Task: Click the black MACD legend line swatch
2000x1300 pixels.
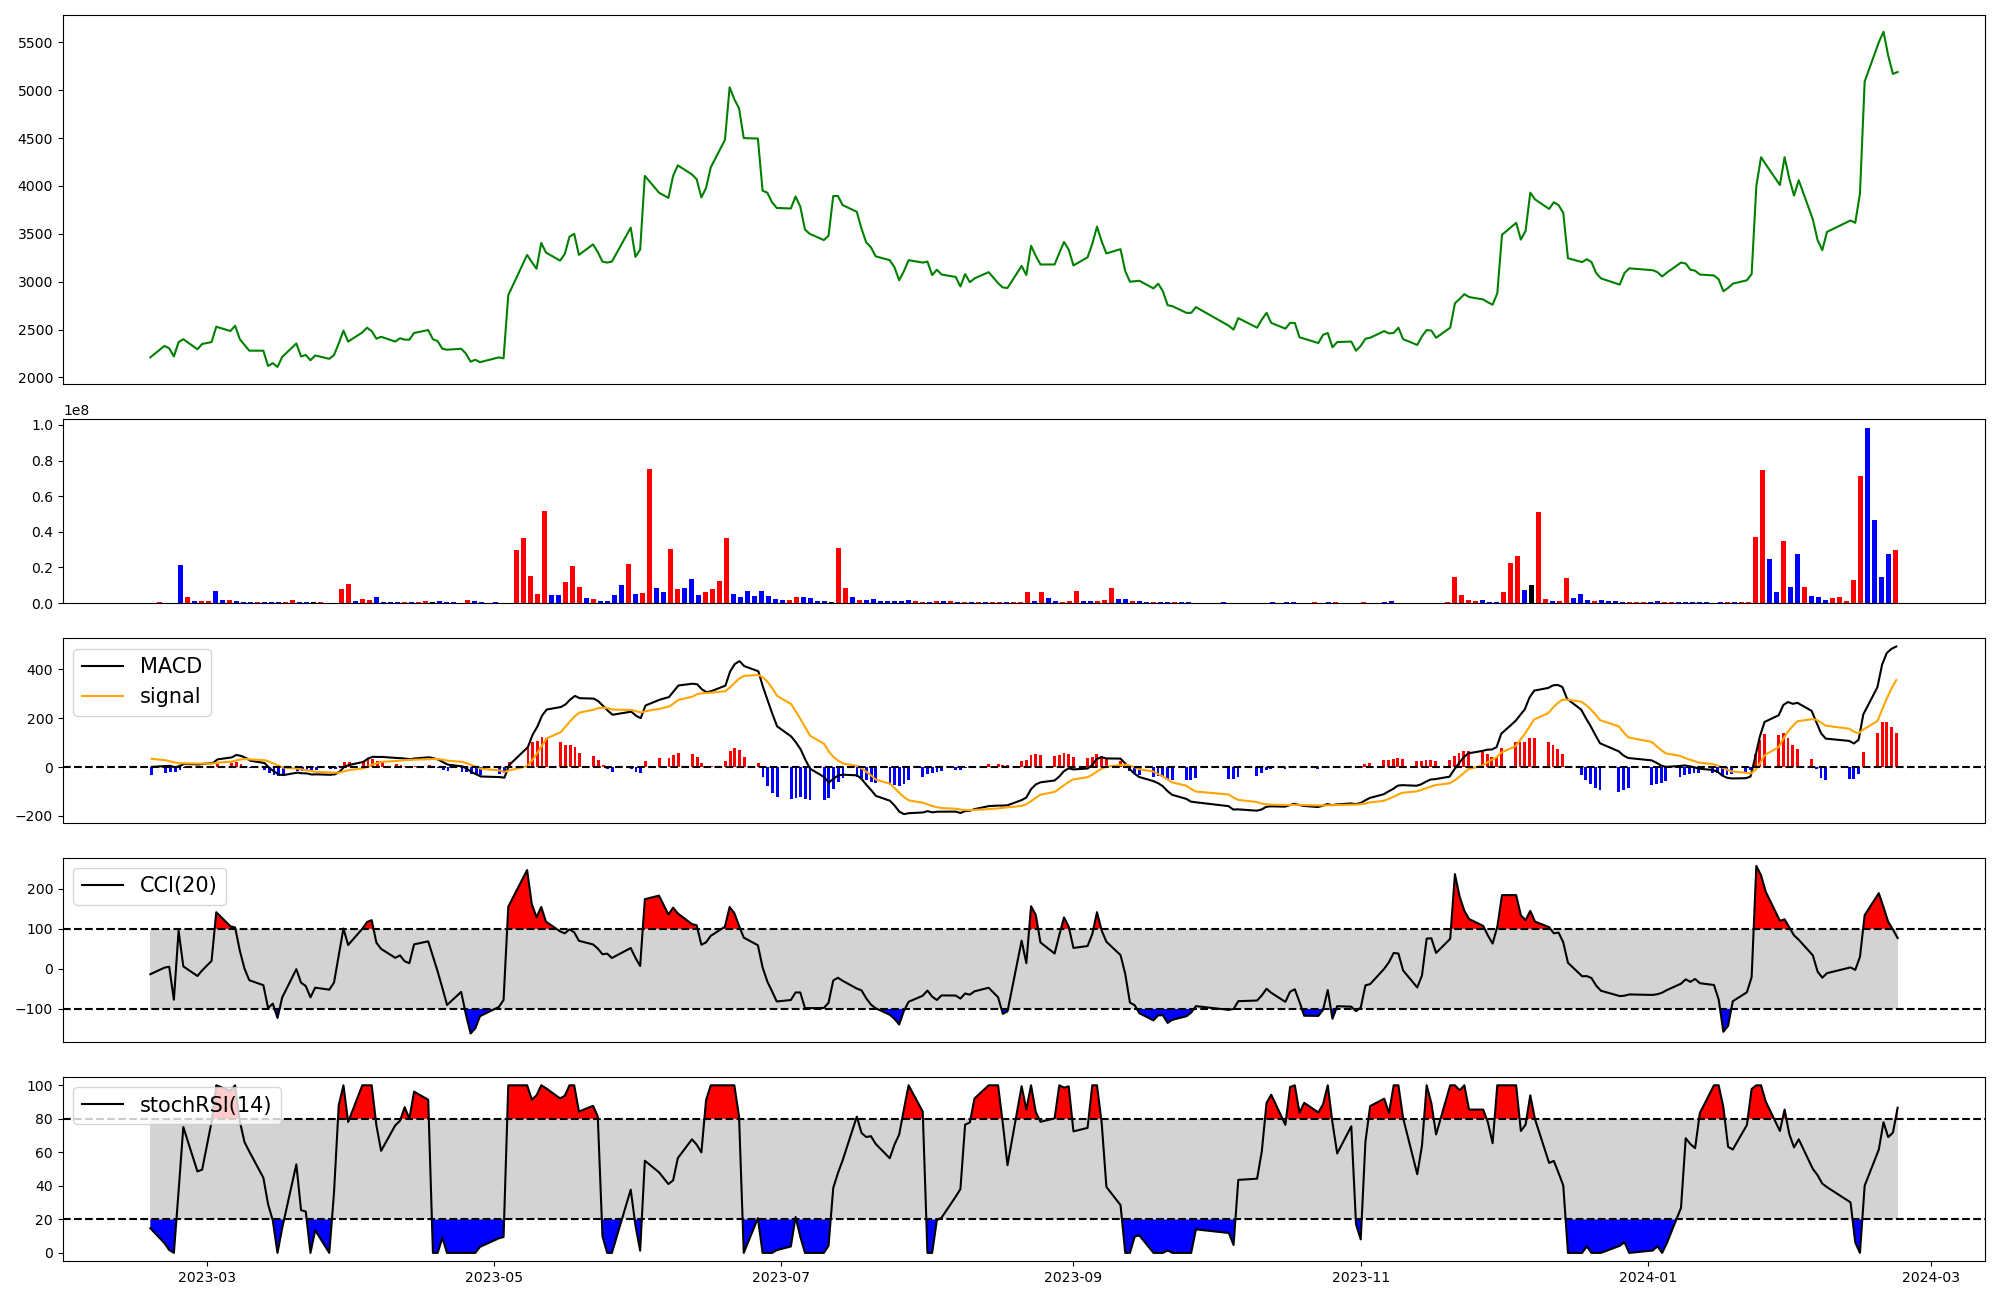Action: coord(102,666)
